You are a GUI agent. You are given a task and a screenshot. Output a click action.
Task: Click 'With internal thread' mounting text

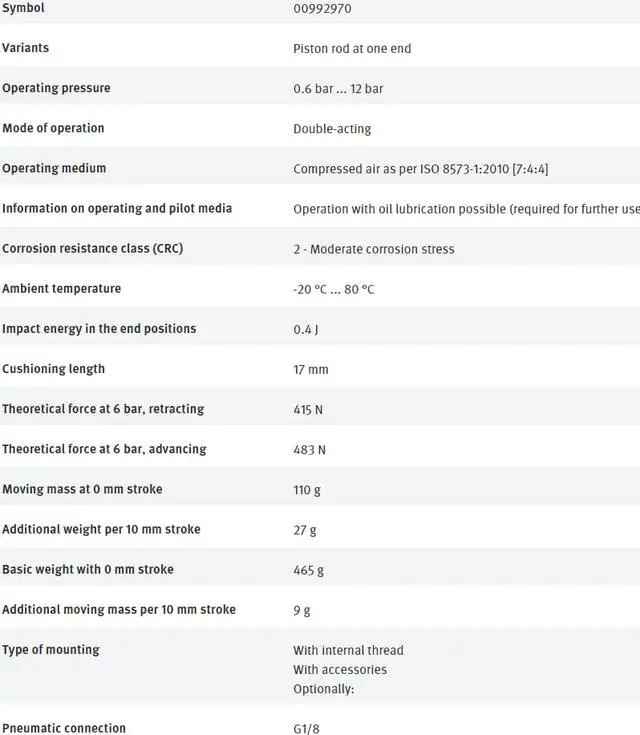348,650
